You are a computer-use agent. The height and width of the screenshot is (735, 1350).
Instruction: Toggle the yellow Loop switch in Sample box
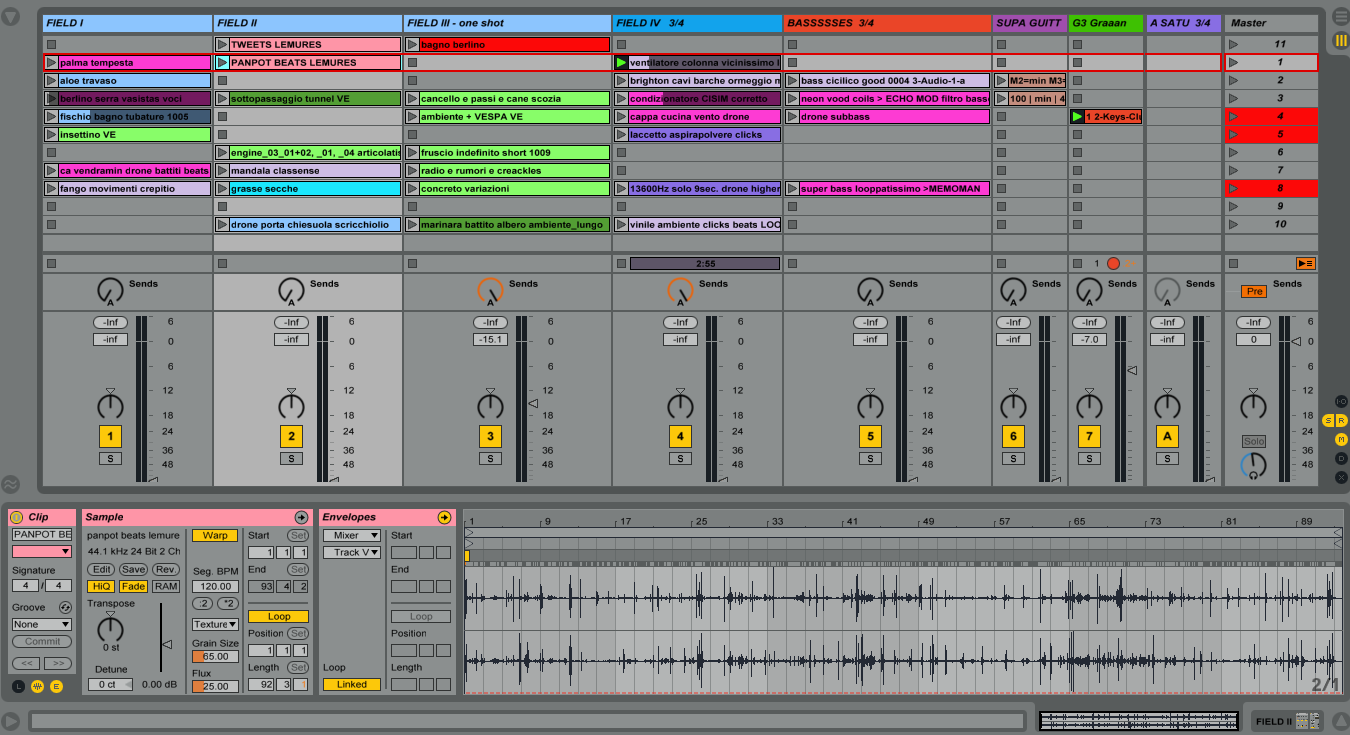pyautogui.click(x=278, y=616)
